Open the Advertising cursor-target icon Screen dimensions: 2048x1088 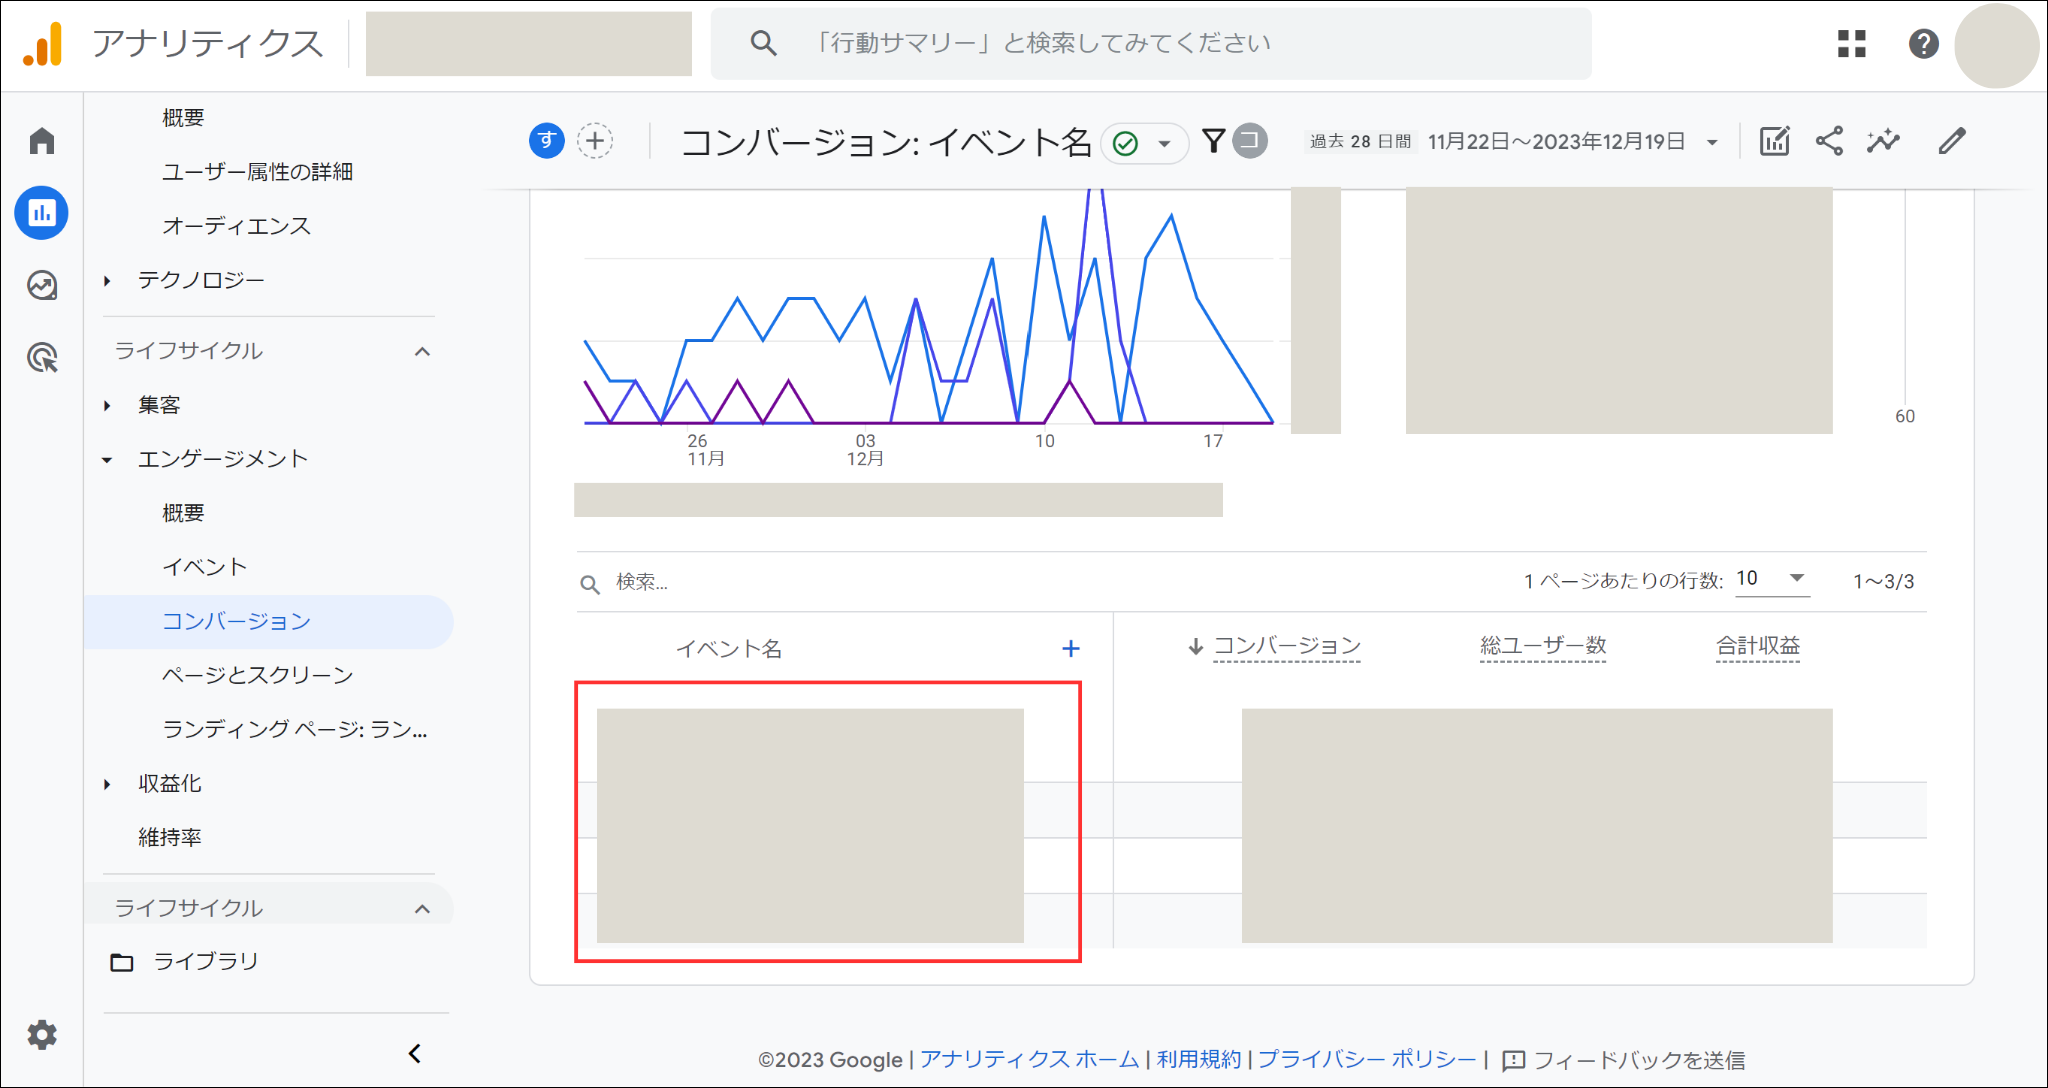(42, 357)
